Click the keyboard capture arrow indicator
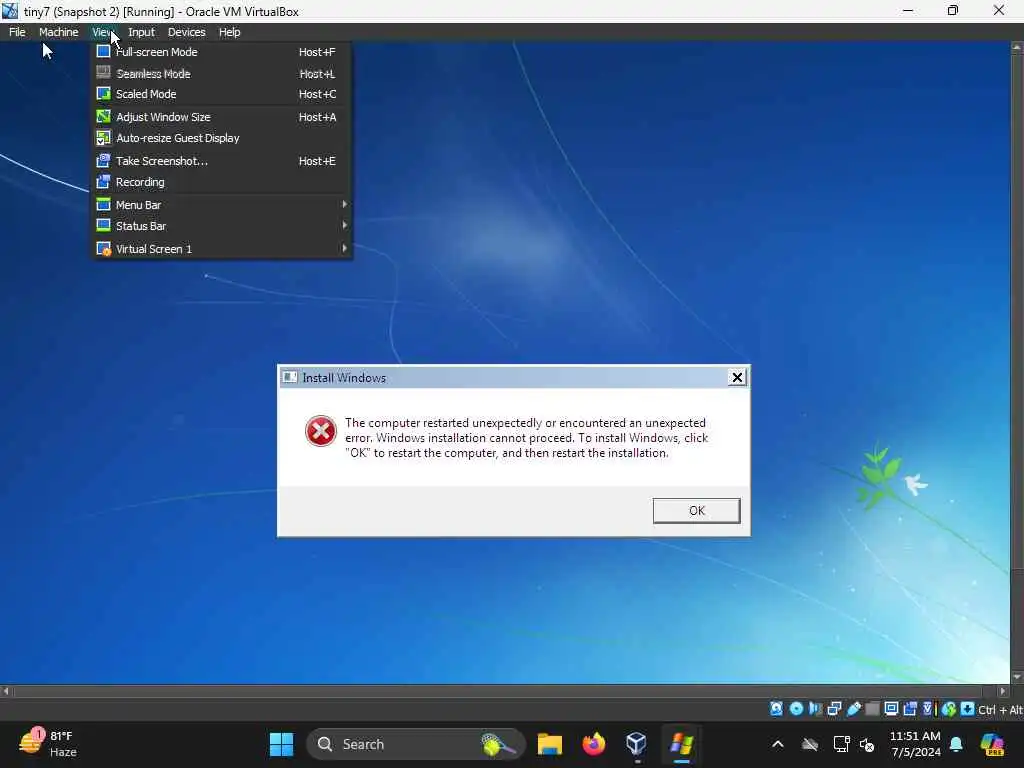Image resolution: width=1024 pixels, height=768 pixels. [968, 709]
